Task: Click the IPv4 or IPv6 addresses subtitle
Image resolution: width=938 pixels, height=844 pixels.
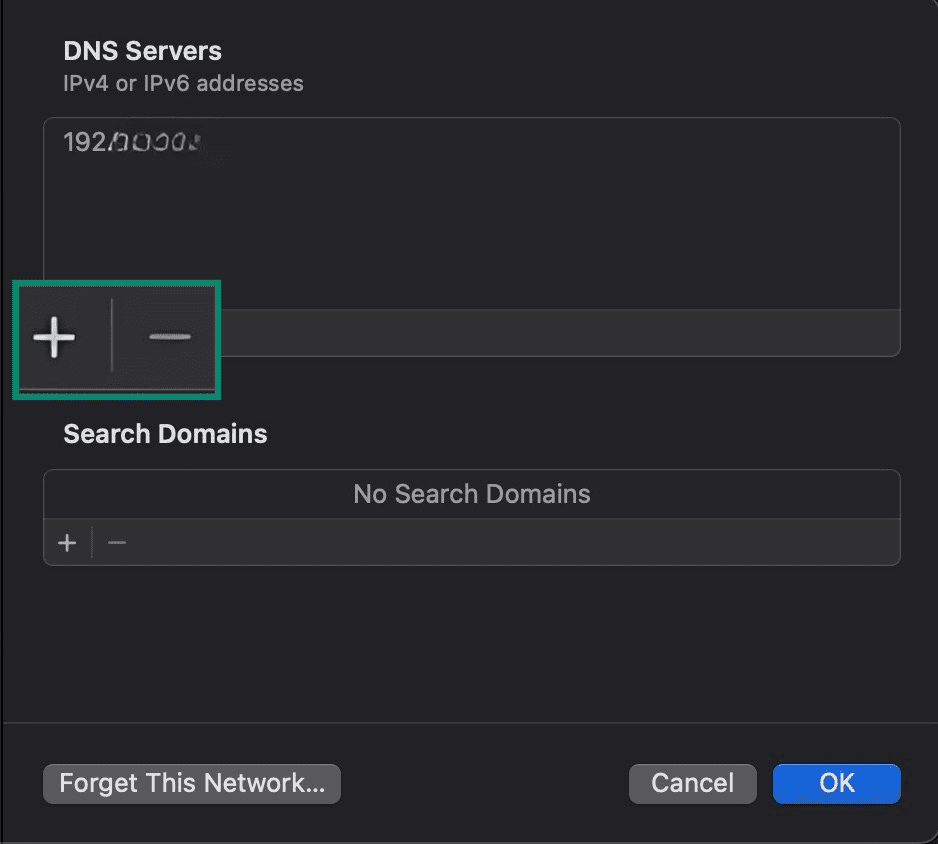Action: [x=183, y=83]
